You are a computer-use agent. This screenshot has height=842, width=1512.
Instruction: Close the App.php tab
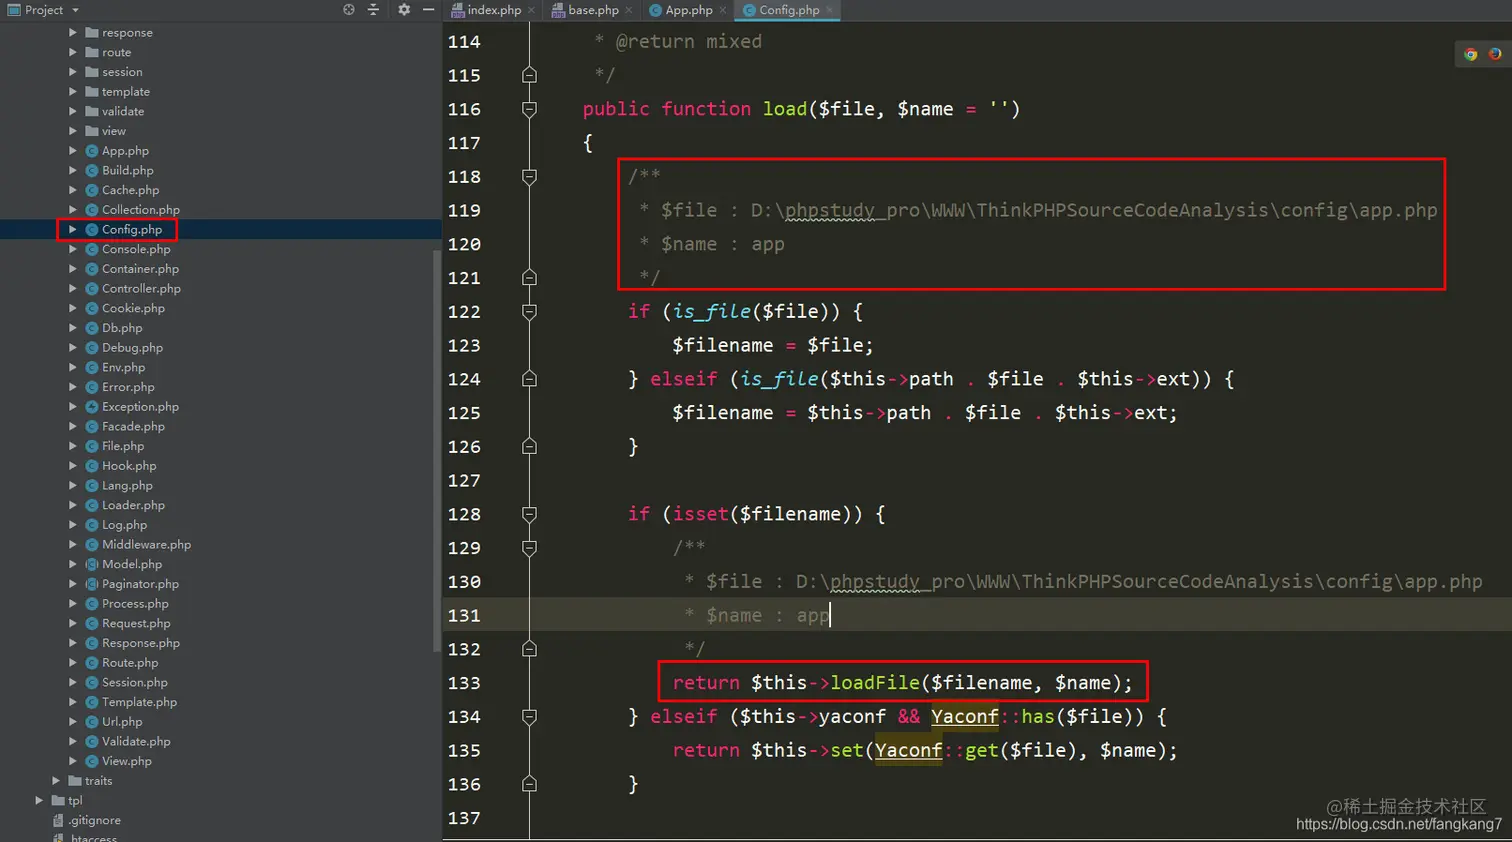click(x=723, y=10)
